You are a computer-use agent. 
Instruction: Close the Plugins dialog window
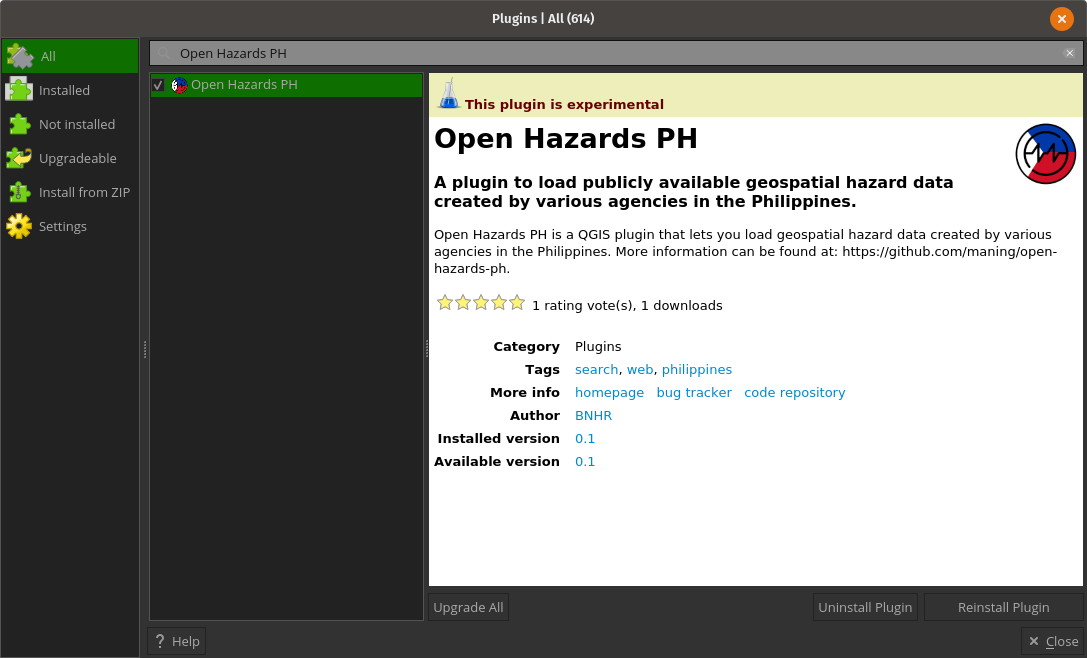pos(1061,19)
